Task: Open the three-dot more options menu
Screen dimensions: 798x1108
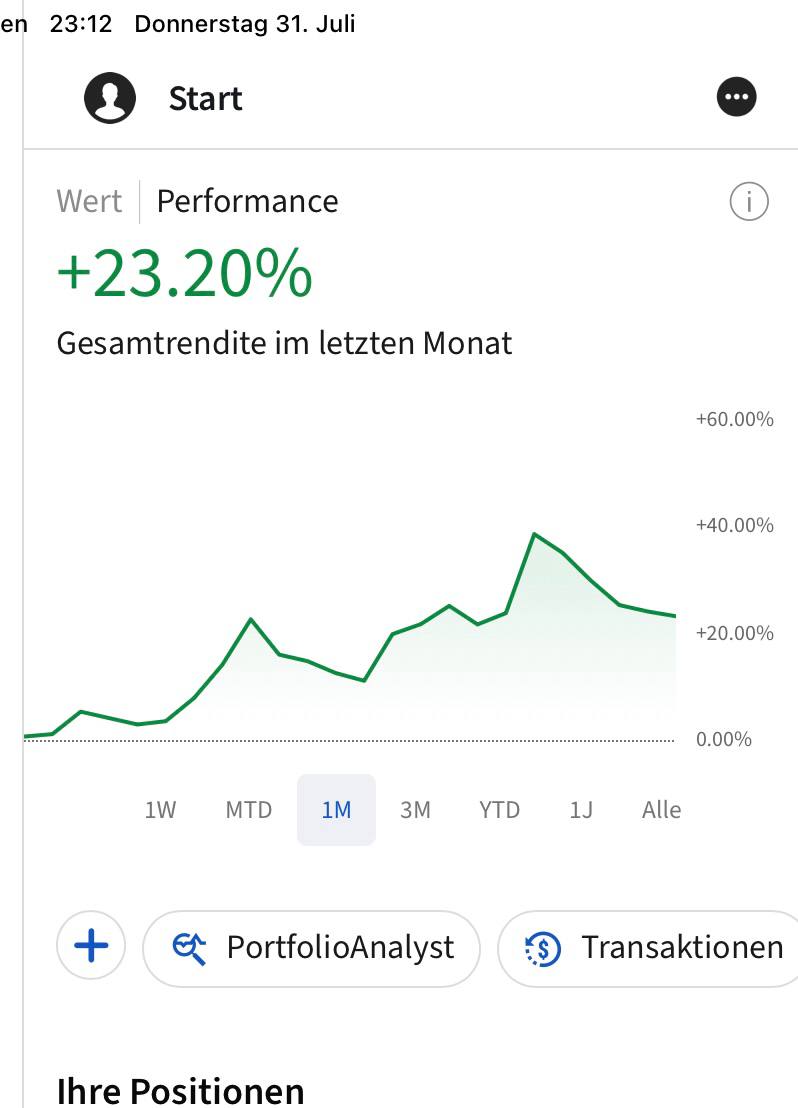Action: (737, 98)
